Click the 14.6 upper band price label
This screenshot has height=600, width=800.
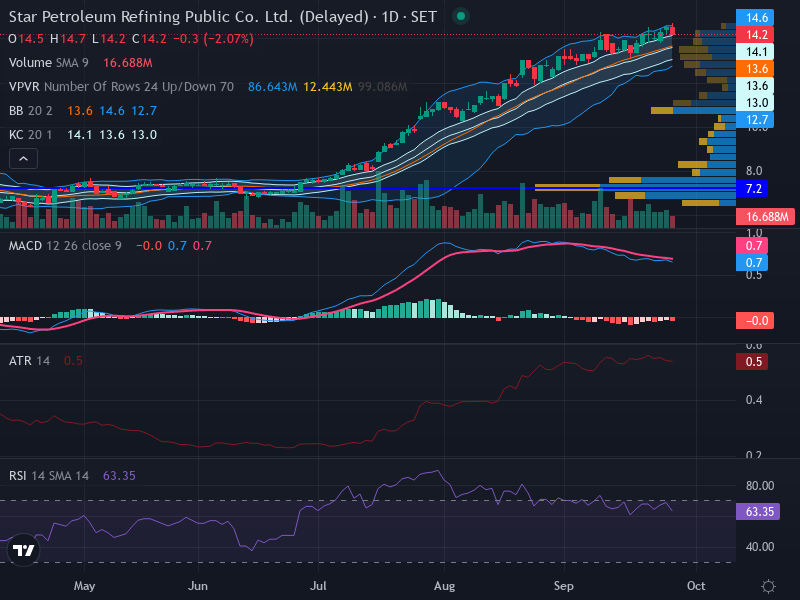click(755, 18)
